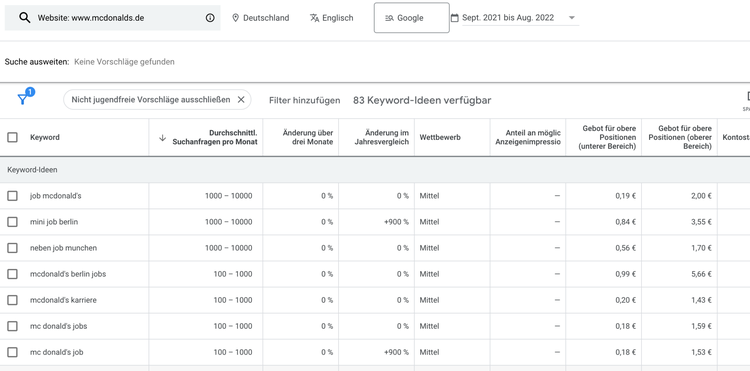Check the mc donald's jobs row
Viewport: 750px width, 371px height.
pos(12,326)
